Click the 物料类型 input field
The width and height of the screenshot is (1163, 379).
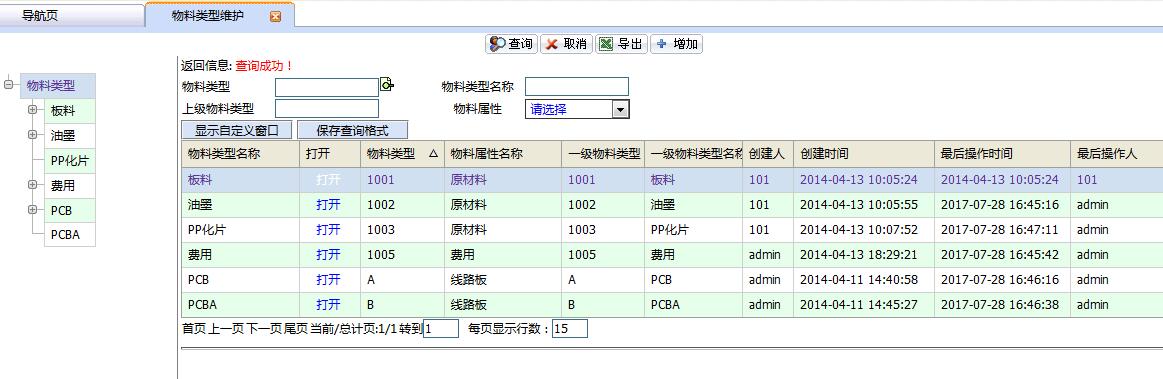click(x=327, y=88)
